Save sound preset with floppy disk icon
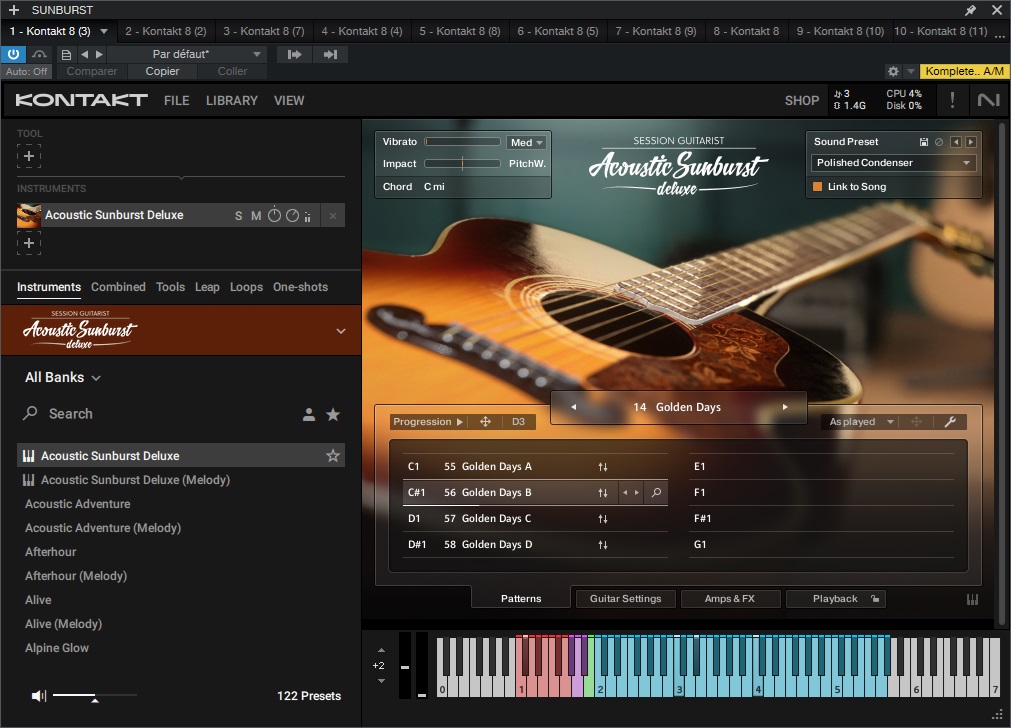This screenshot has width=1011, height=728. pos(924,142)
